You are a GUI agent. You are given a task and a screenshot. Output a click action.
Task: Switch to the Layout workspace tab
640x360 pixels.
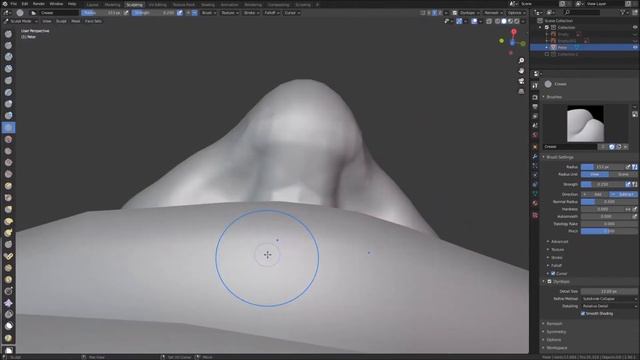pos(93,4)
